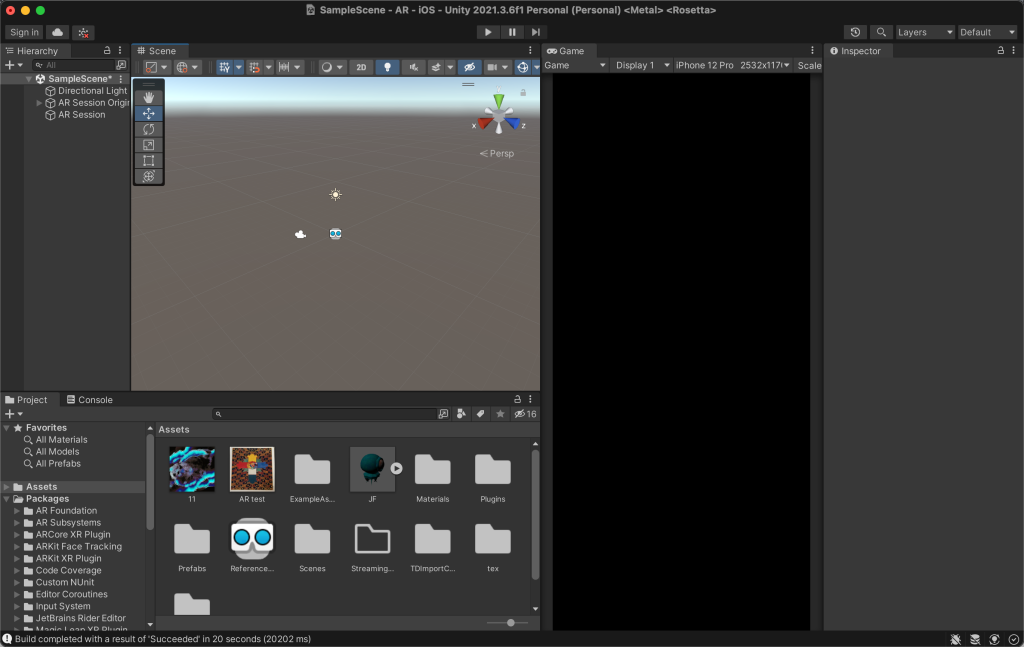Select the Hand view tool
Screen dimensions: 1024x647
pyautogui.click(x=148, y=97)
